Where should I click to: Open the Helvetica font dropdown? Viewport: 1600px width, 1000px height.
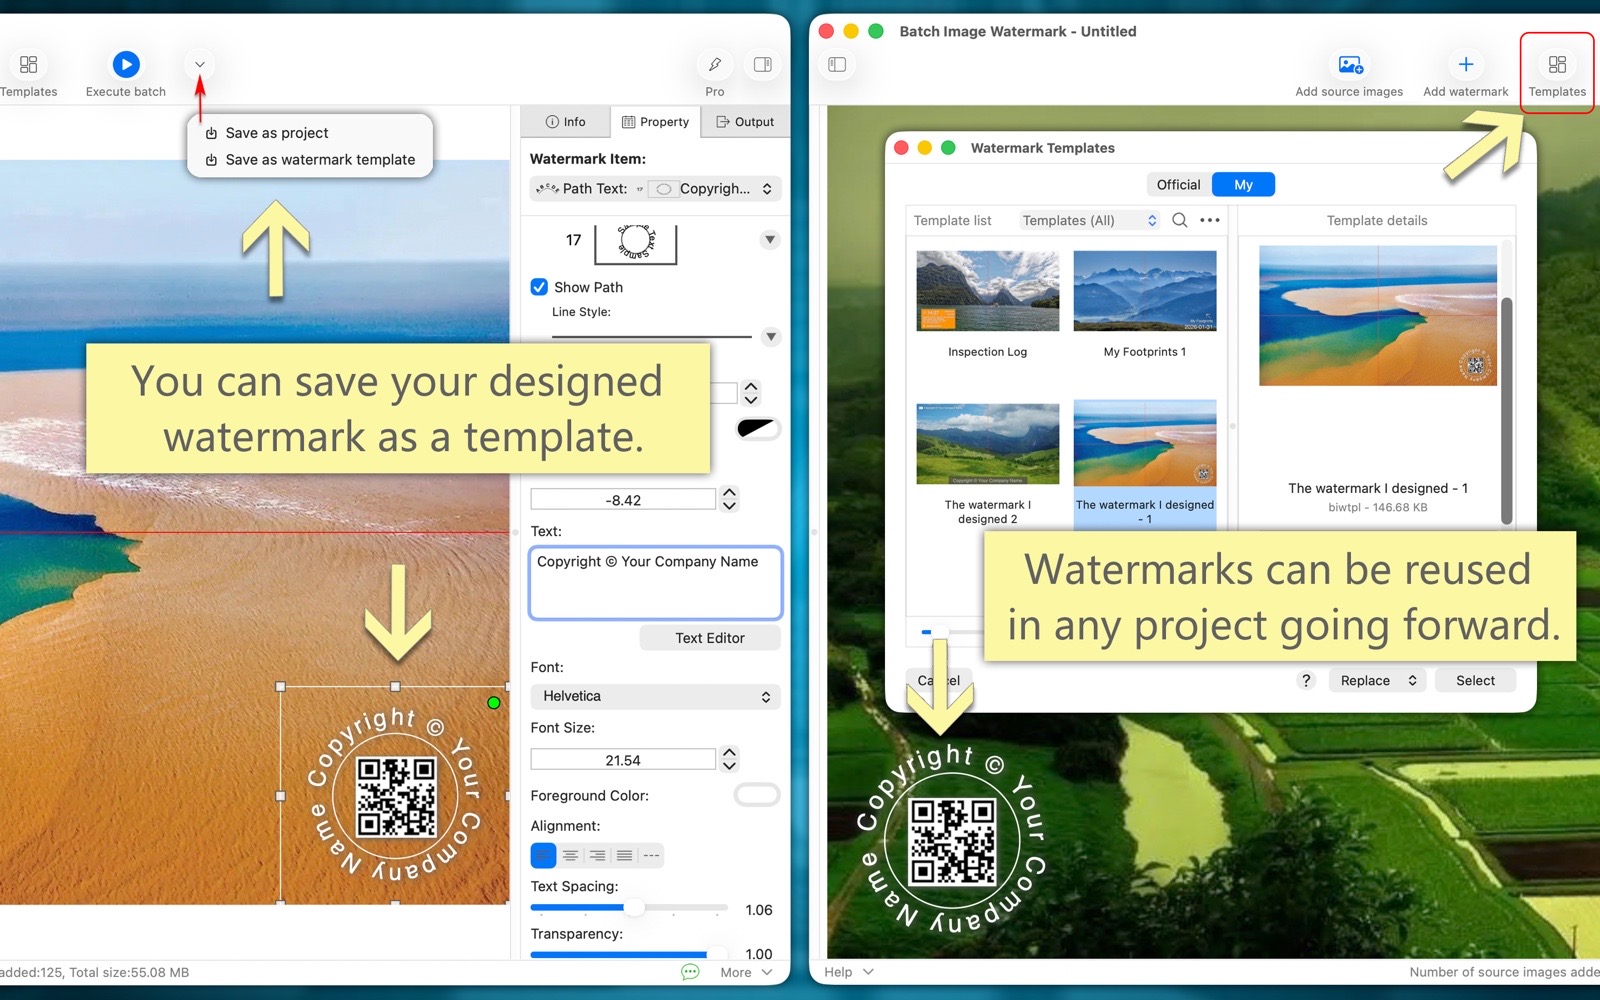[x=655, y=696]
